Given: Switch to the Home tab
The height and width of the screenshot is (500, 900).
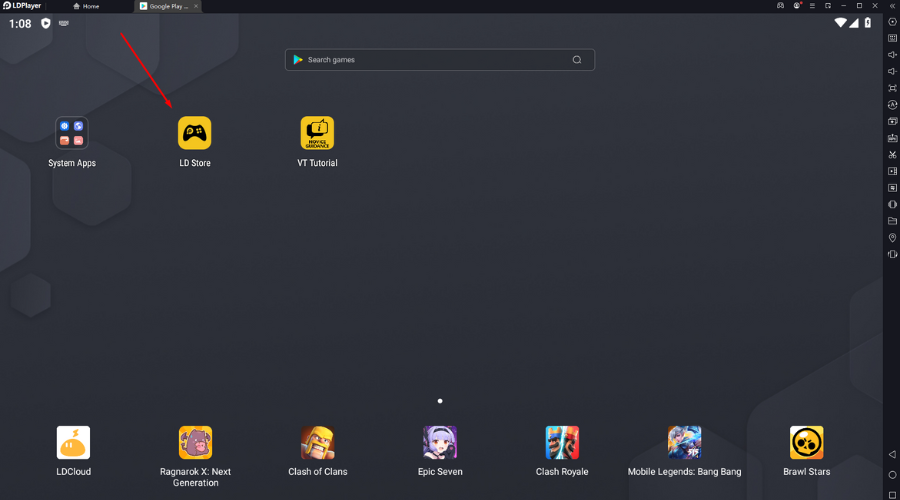Looking at the screenshot, I should tap(86, 6).
